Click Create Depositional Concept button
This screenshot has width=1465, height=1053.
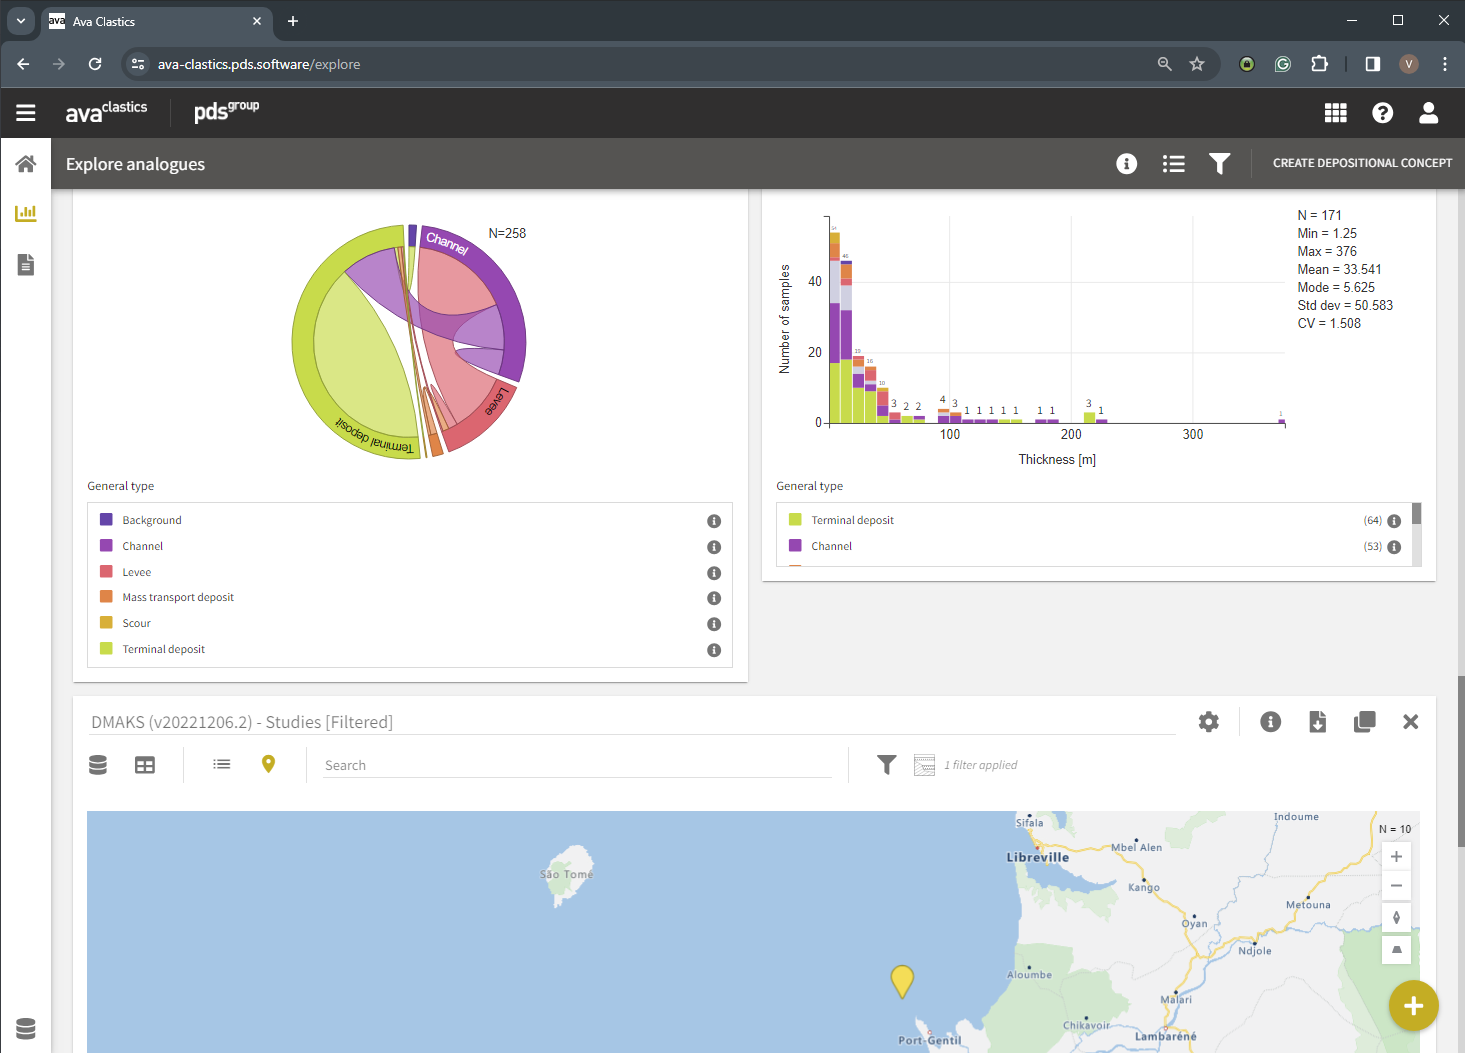1361,163
